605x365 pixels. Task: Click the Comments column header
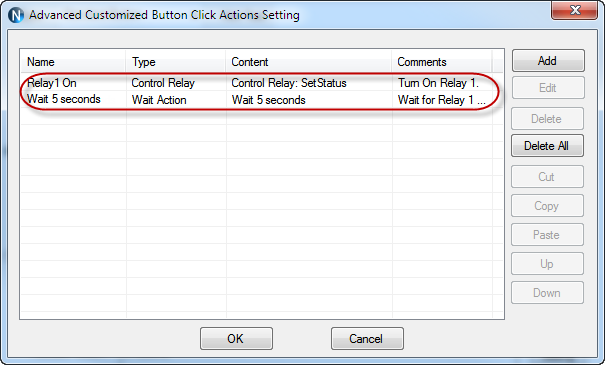441,62
